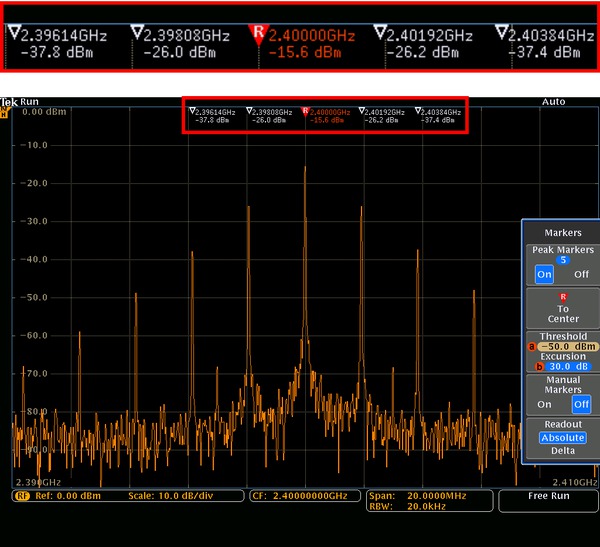This screenshot has height=547, width=600.
Task: Click the Free Run trigger button
Action: pos(547,496)
